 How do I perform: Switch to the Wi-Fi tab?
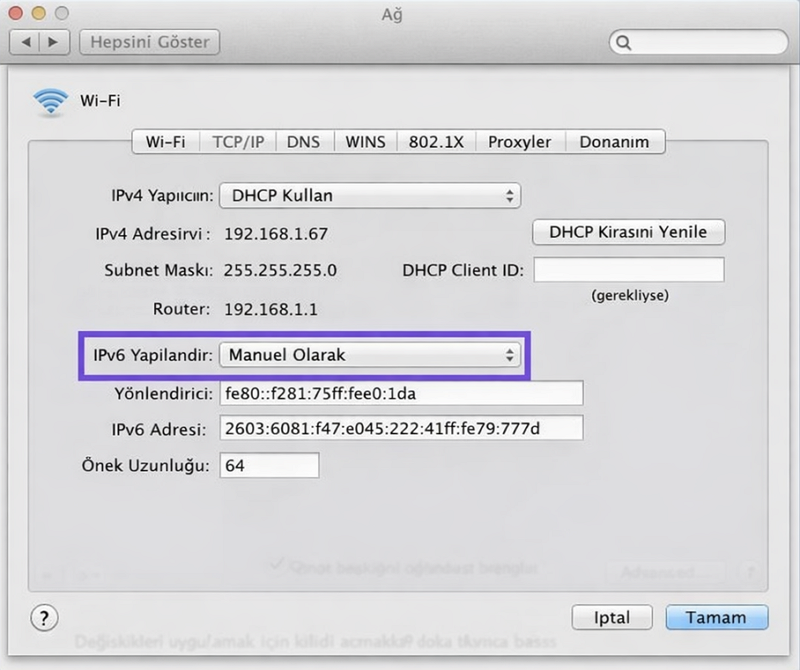click(165, 142)
